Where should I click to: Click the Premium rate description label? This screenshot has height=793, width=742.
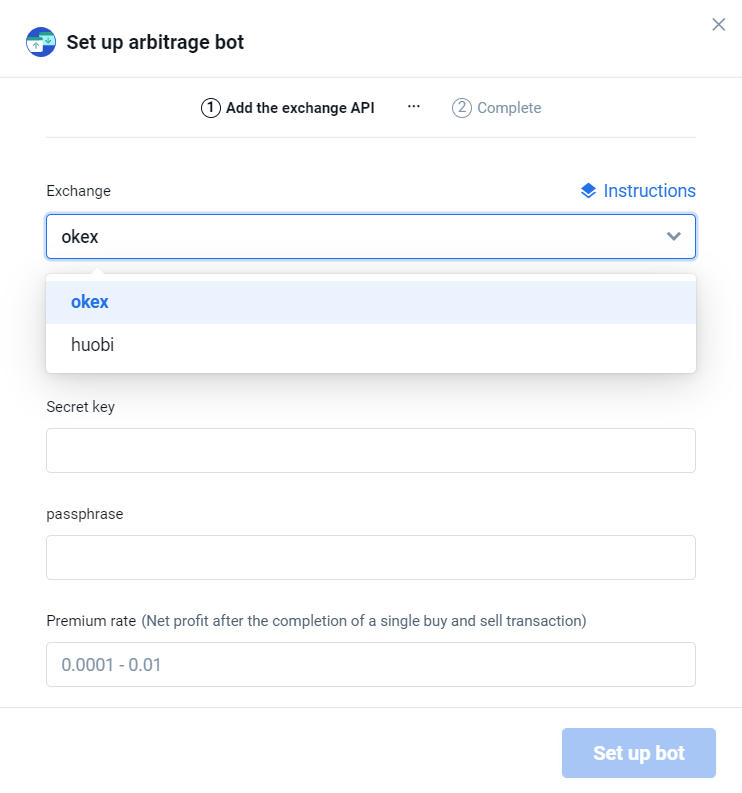pyautogui.click(x=363, y=621)
